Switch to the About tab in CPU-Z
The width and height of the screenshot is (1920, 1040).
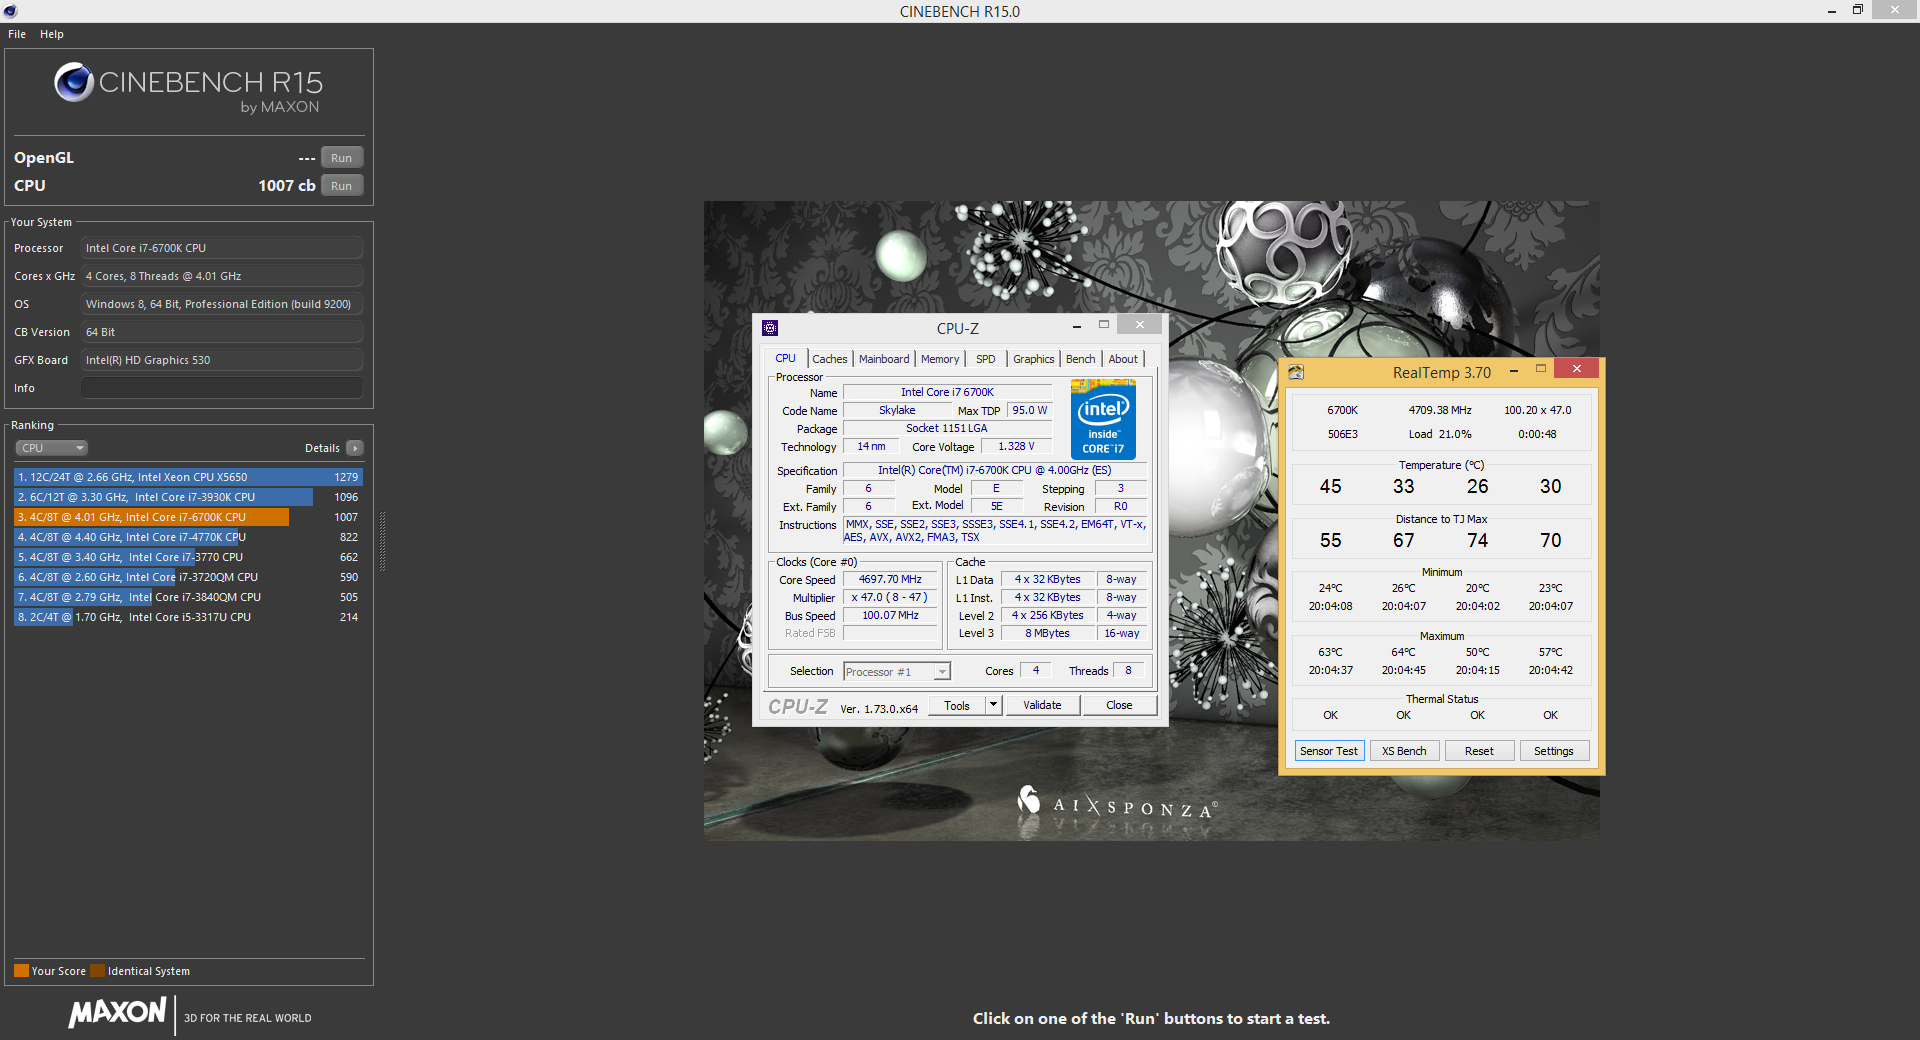(x=1123, y=359)
